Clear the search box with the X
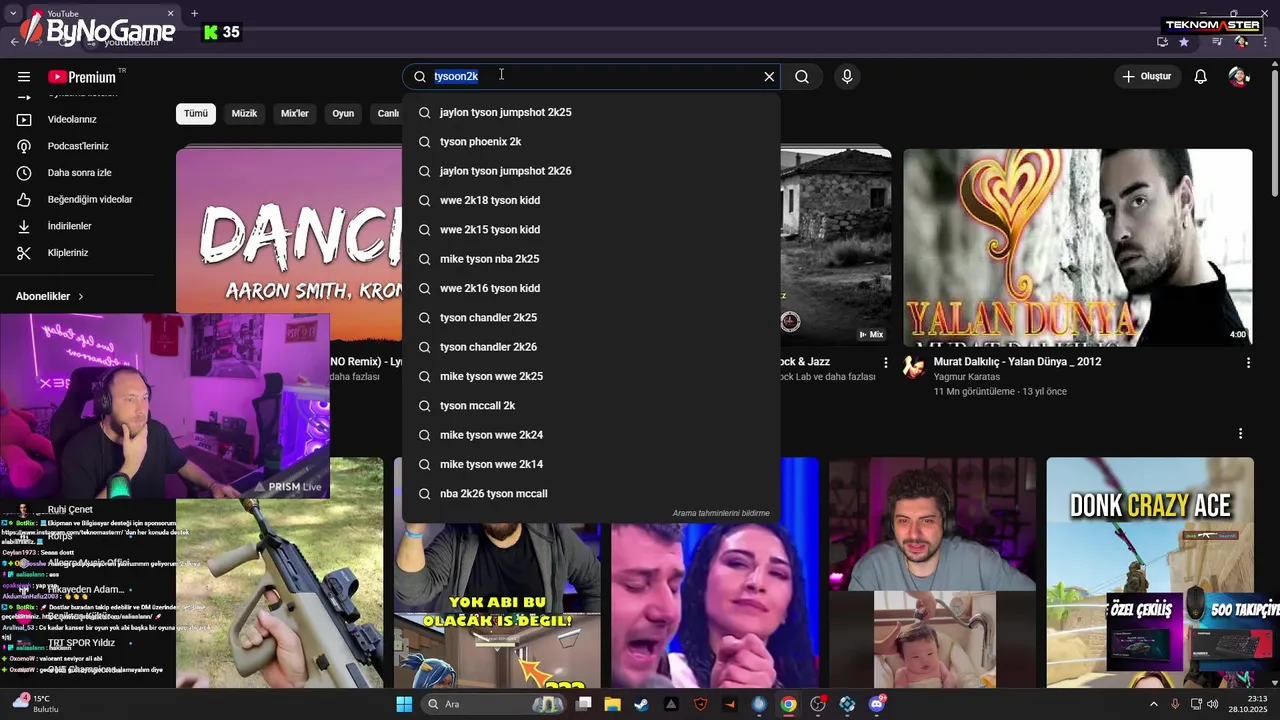Viewport: 1280px width, 720px height. pyautogui.click(x=769, y=77)
